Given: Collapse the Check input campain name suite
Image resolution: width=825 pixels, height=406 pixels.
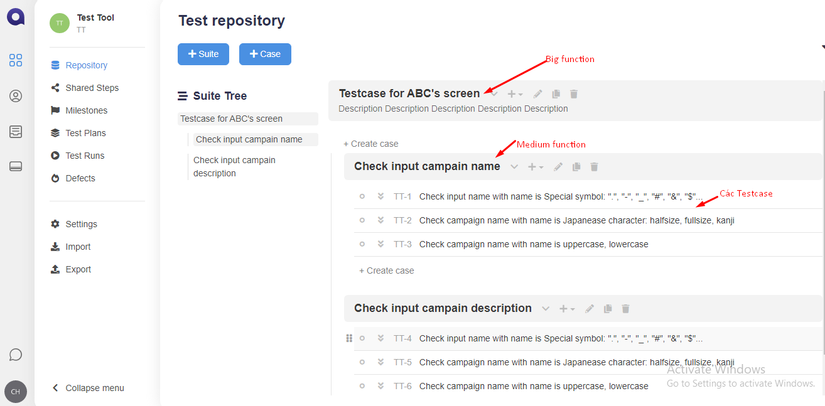Looking at the screenshot, I should tap(514, 167).
